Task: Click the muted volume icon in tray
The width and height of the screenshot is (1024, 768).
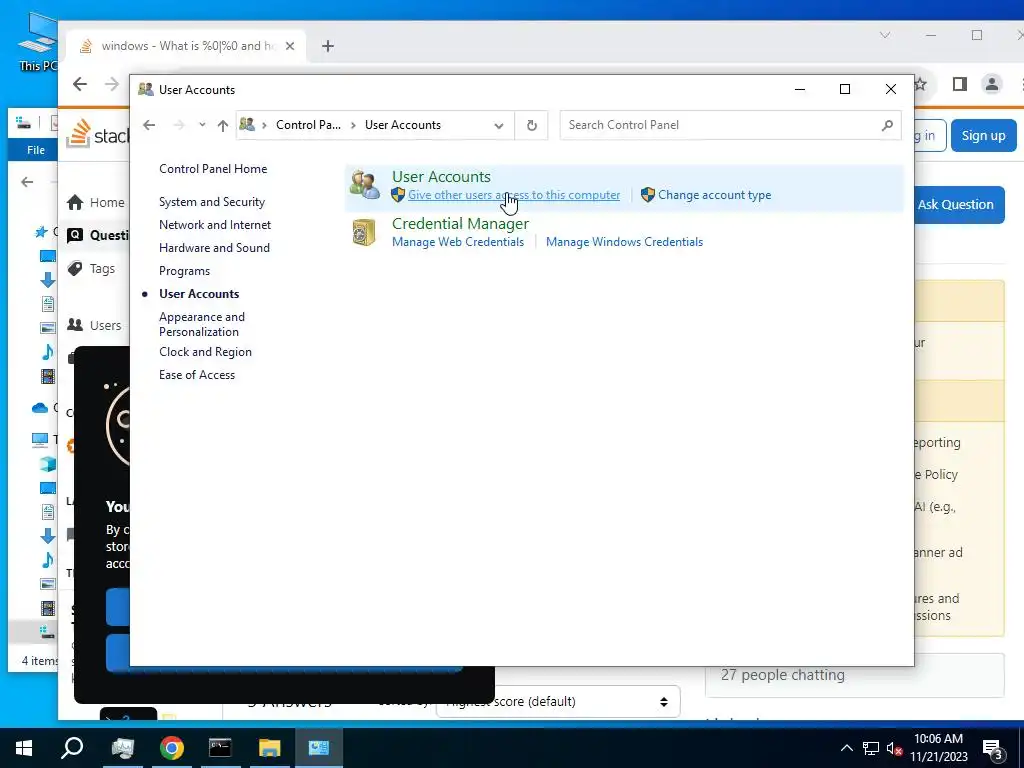Action: coord(894,748)
